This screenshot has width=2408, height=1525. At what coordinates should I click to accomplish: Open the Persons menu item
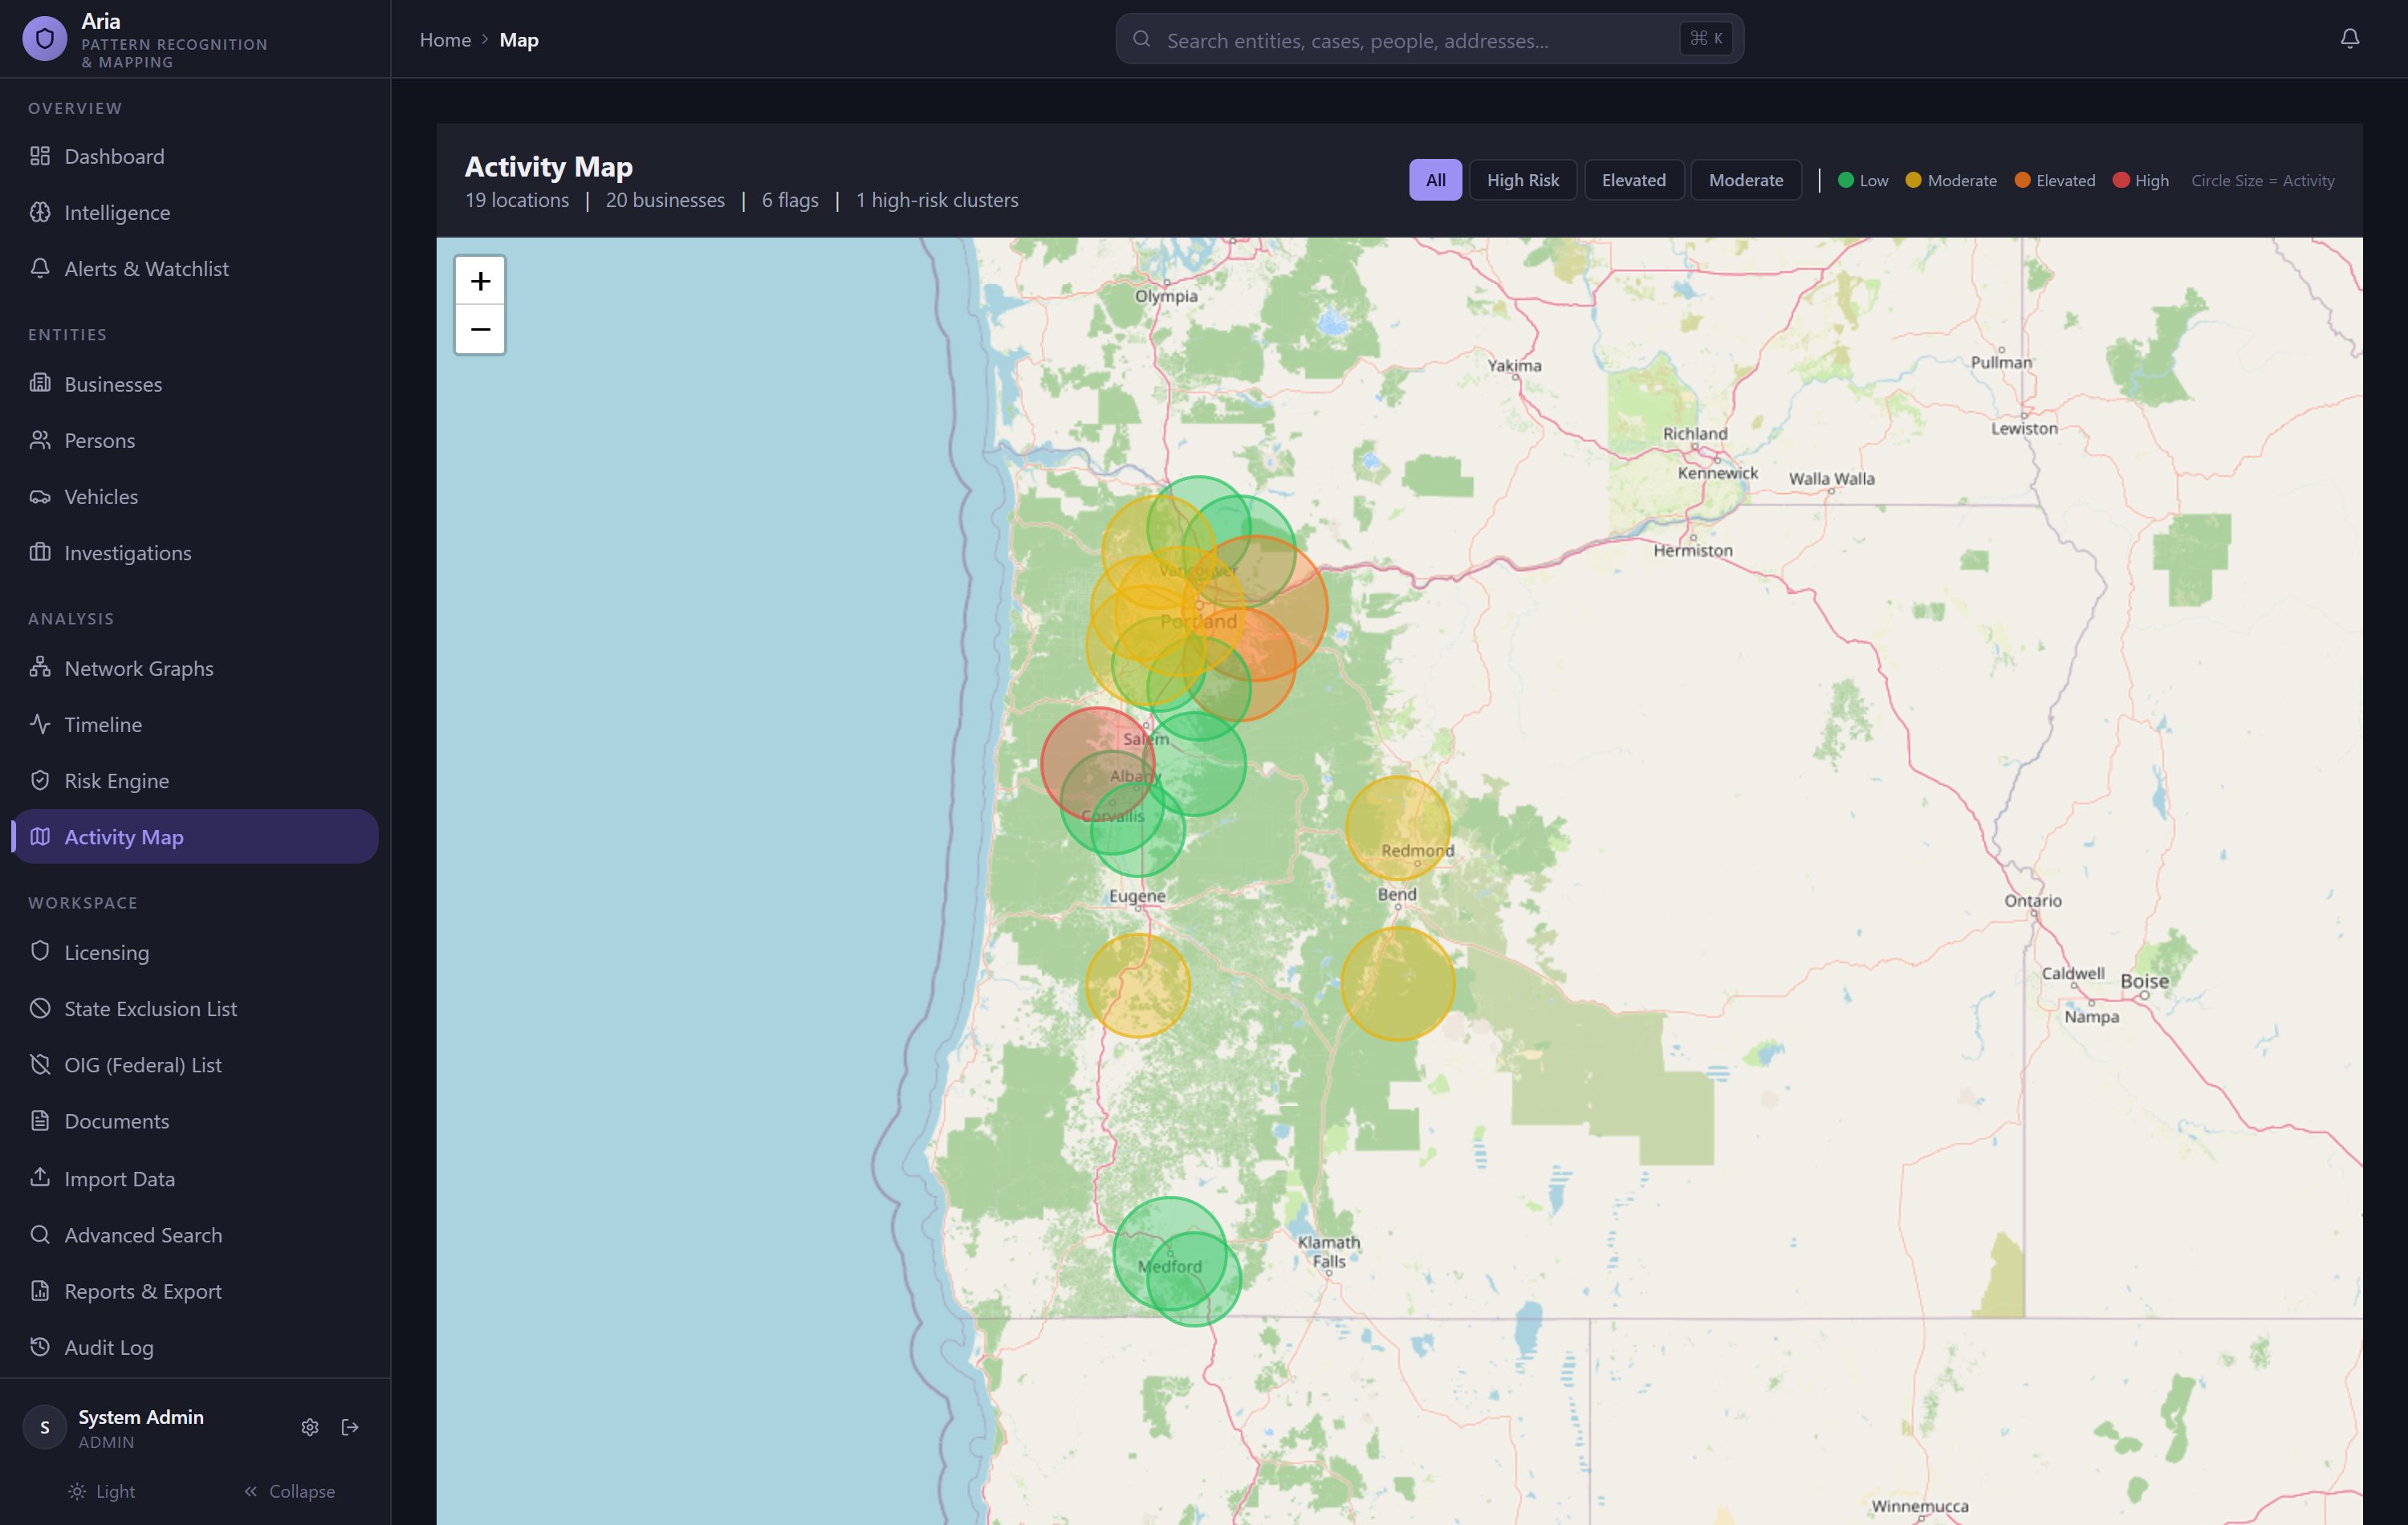(195, 440)
